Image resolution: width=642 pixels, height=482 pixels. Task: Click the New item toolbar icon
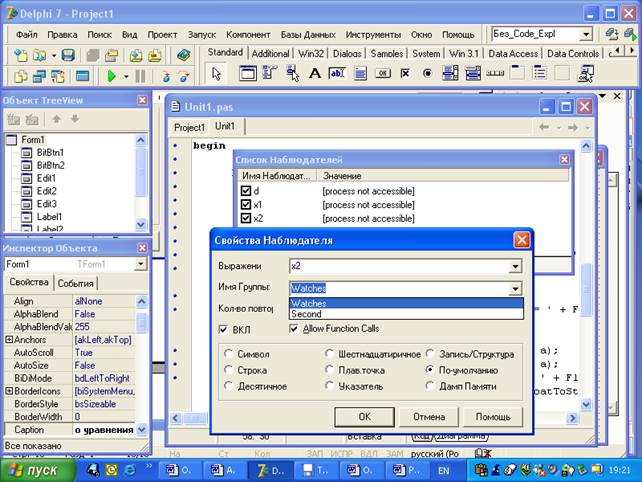(x=20, y=55)
